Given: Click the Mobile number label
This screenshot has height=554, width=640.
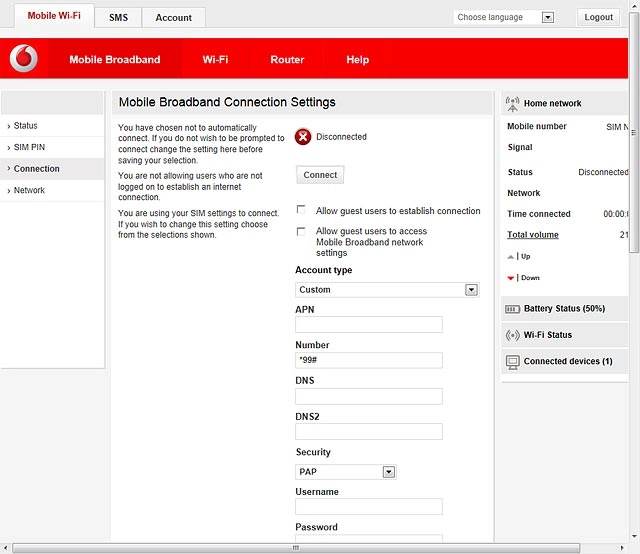Looking at the screenshot, I should click(537, 127).
